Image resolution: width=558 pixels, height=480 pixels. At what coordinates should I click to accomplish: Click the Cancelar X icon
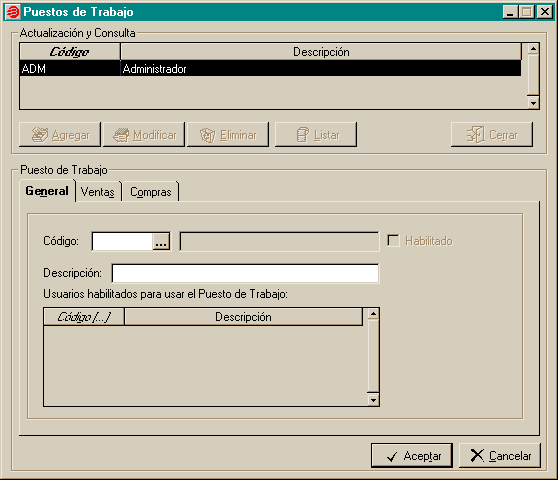pos(477,455)
